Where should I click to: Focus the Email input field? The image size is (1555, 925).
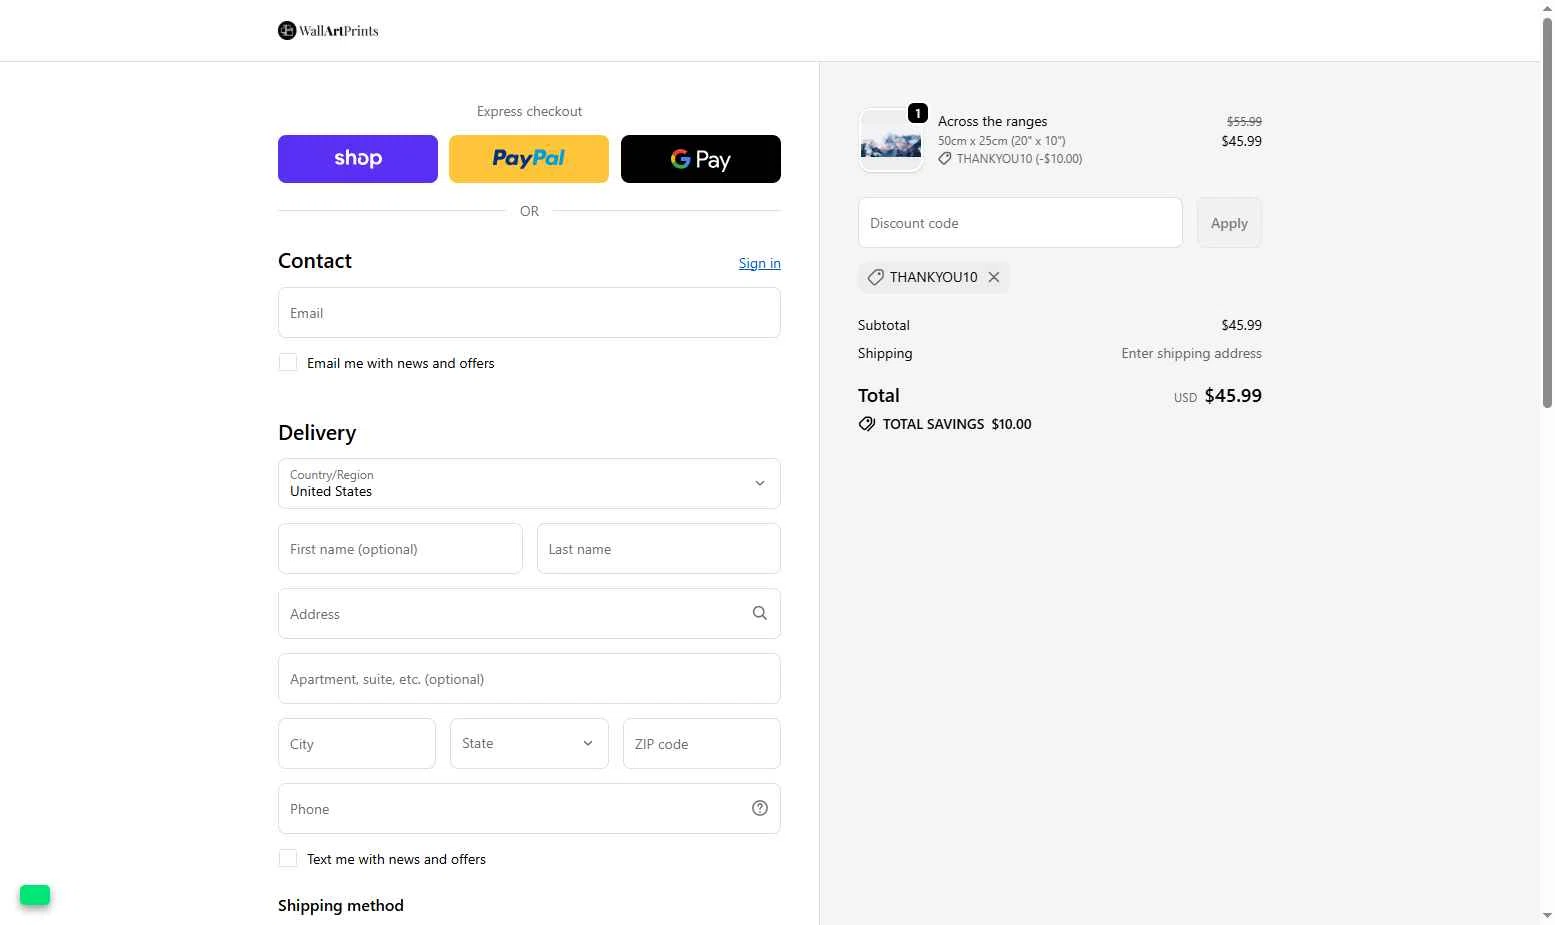pos(529,313)
